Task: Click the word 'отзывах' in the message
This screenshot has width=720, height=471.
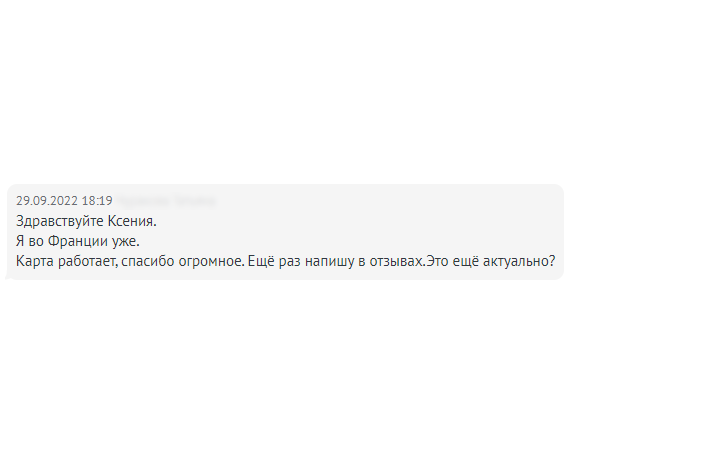Action: (396, 261)
